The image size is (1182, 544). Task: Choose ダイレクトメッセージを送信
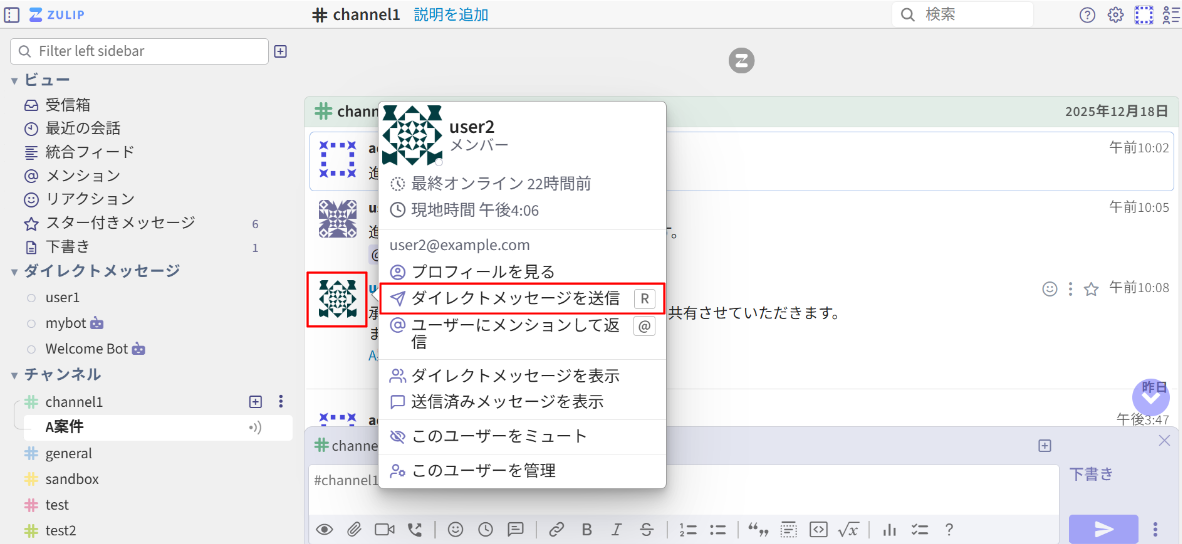click(x=522, y=298)
